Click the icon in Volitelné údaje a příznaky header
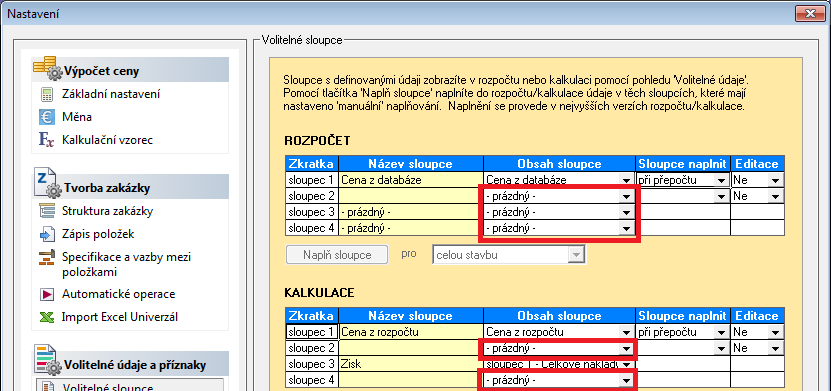 coord(48,361)
